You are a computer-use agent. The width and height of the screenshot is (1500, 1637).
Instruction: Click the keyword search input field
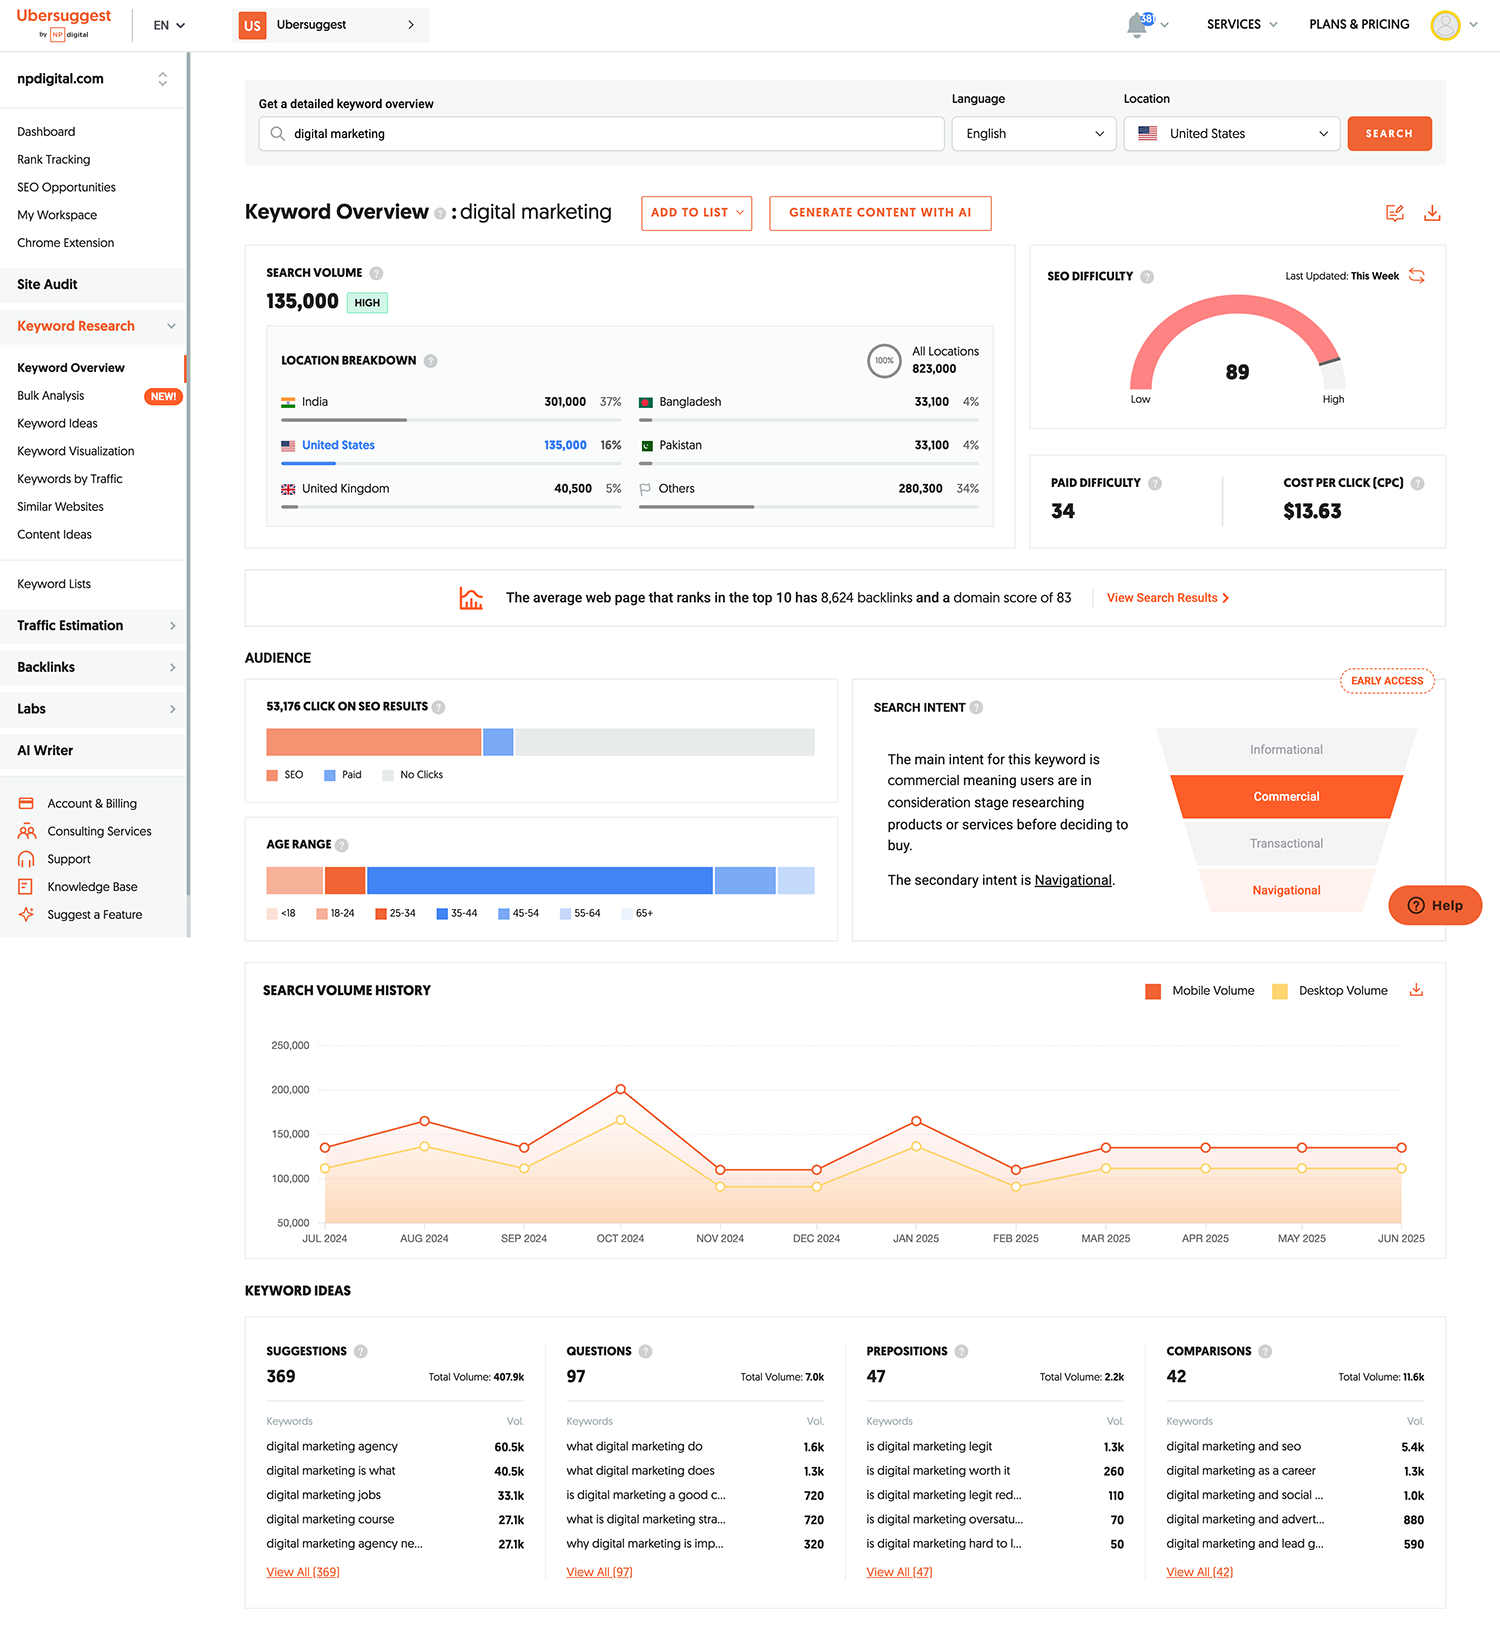pos(601,134)
